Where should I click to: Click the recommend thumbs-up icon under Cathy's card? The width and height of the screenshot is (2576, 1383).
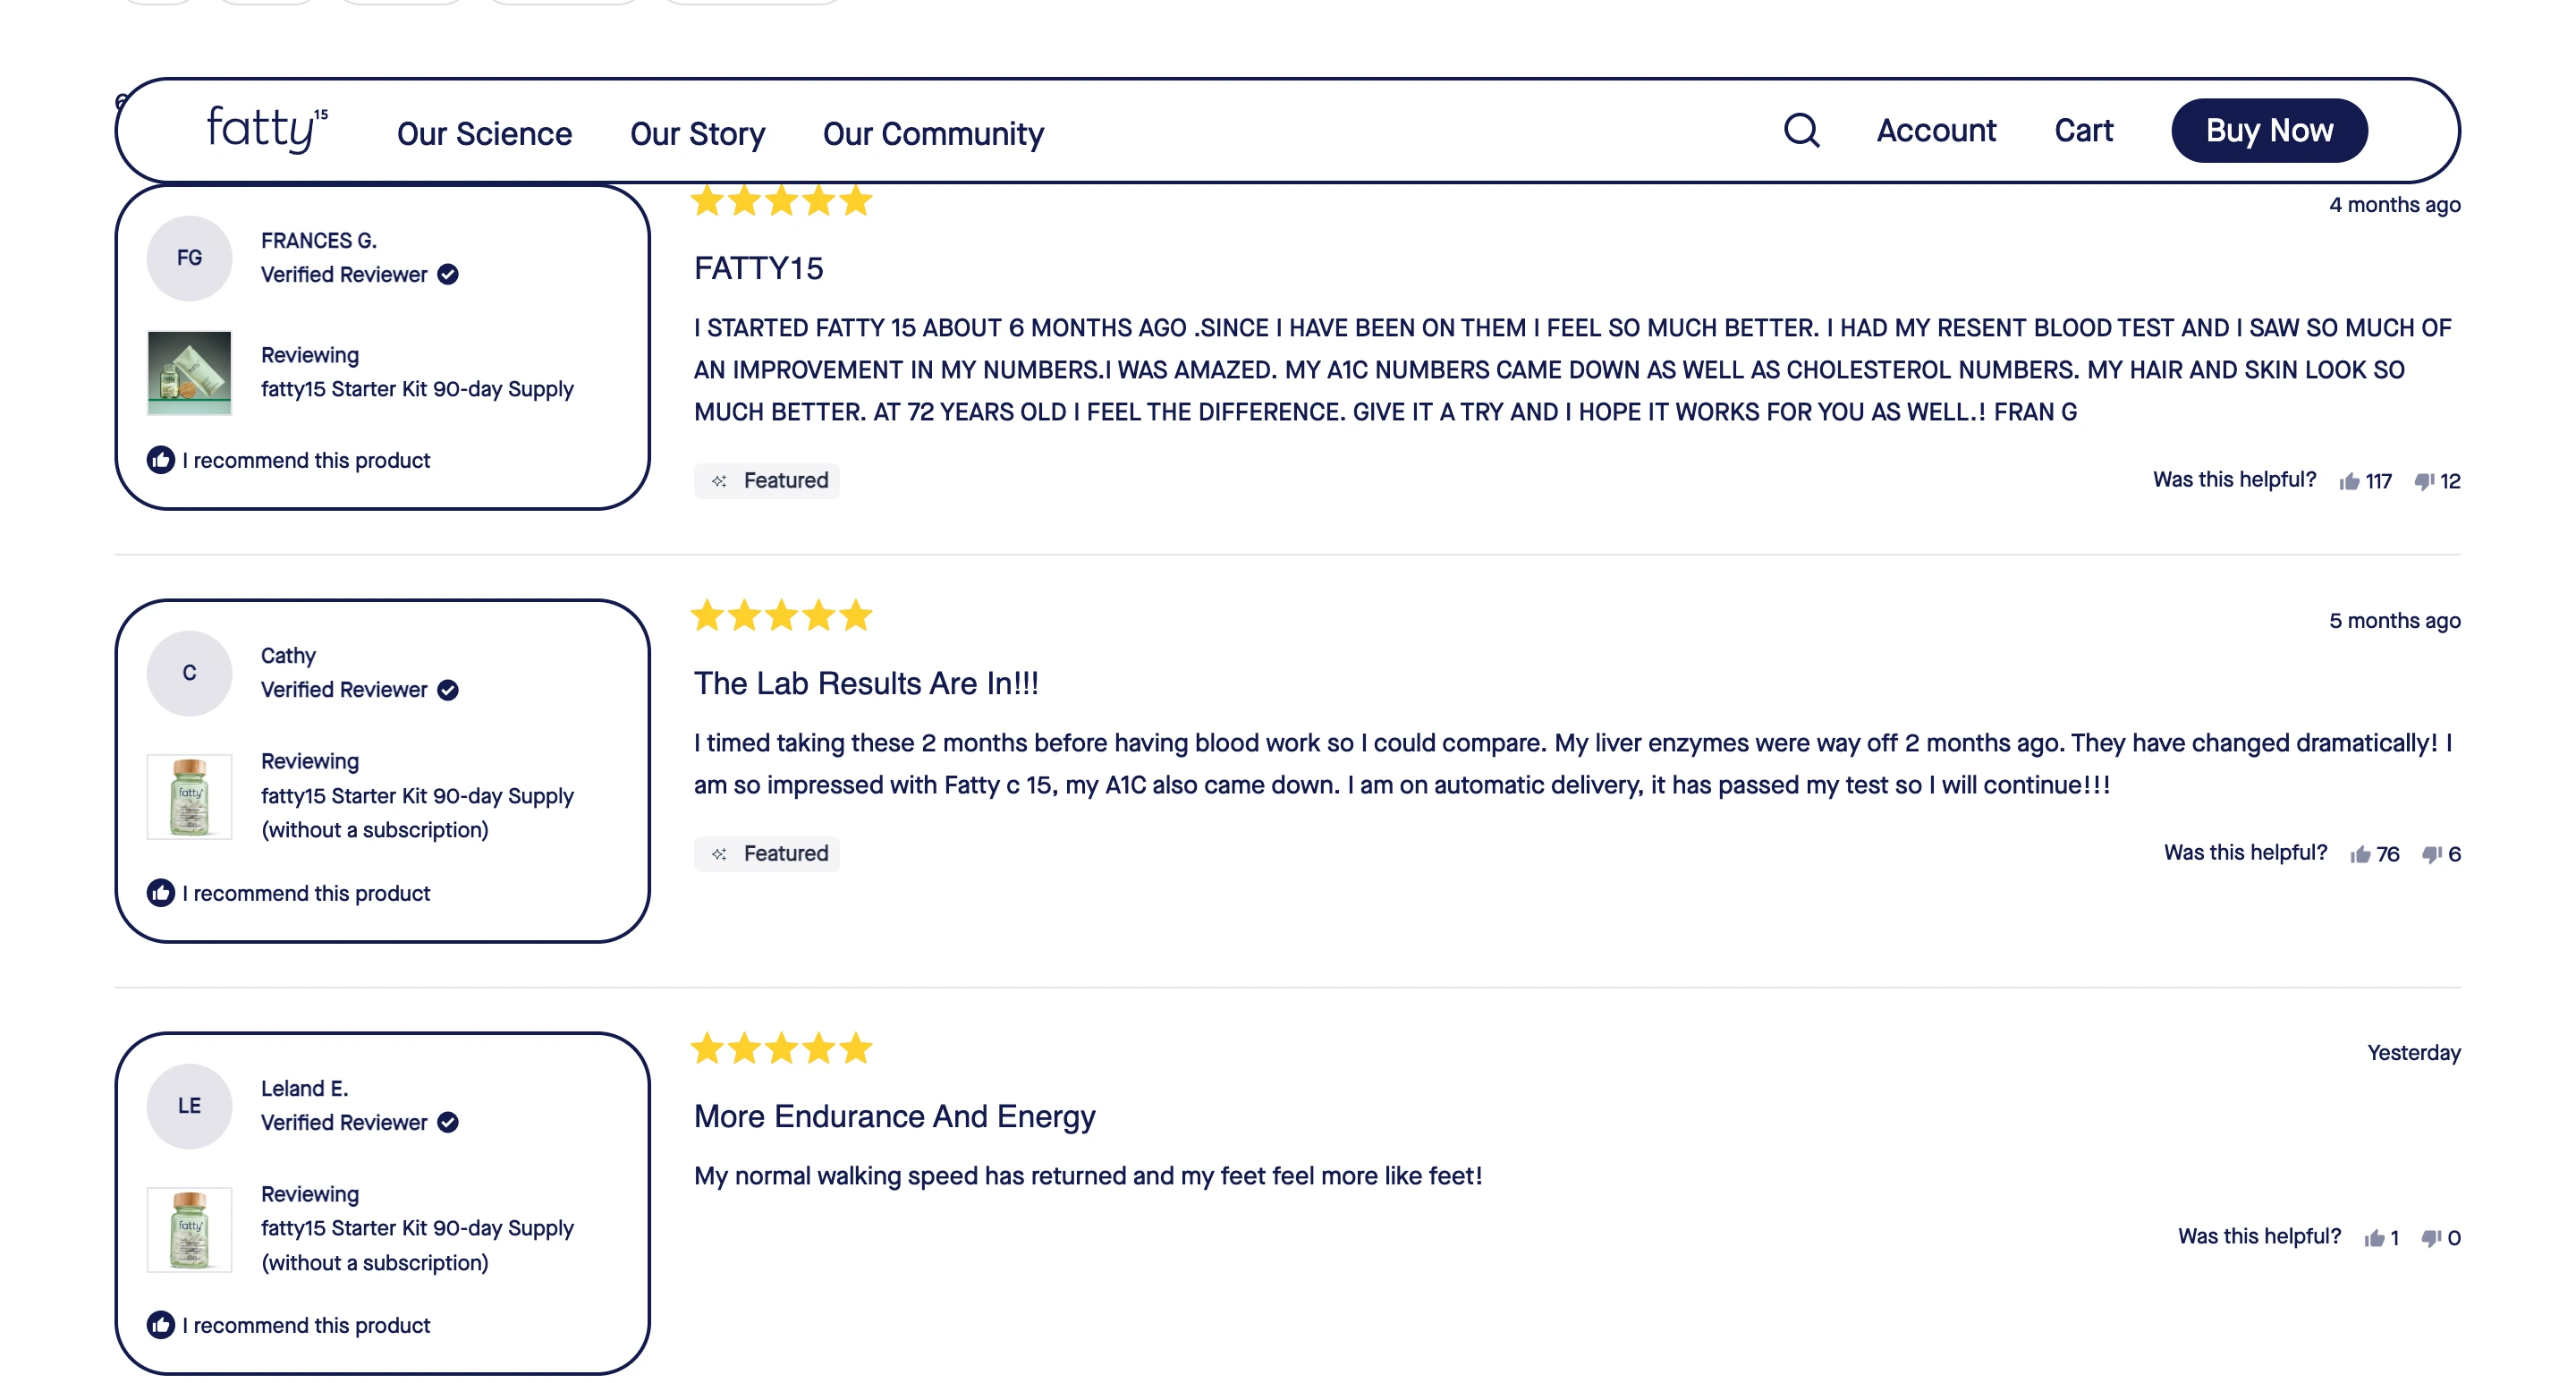click(160, 893)
